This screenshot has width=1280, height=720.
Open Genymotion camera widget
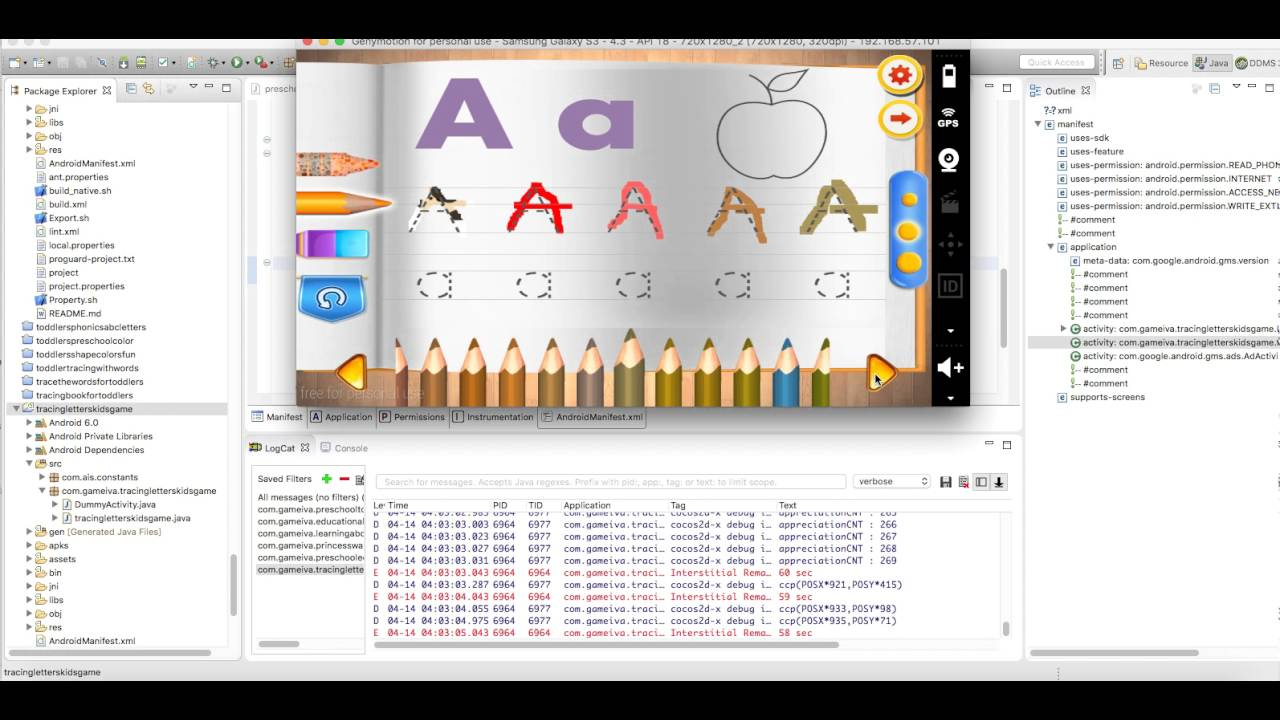point(949,160)
